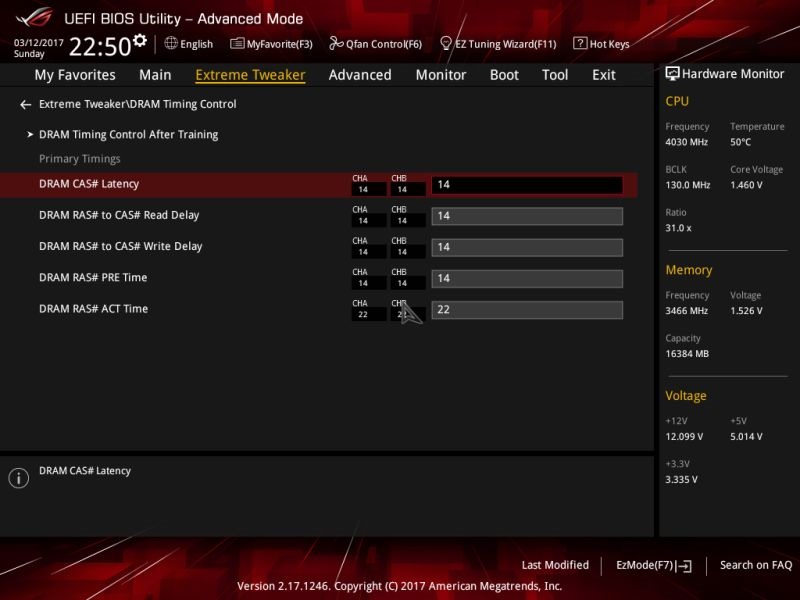The width and height of the screenshot is (800, 600).
Task: Click Core Voltage value 1.460 V
Action: (x=746, y=185)
